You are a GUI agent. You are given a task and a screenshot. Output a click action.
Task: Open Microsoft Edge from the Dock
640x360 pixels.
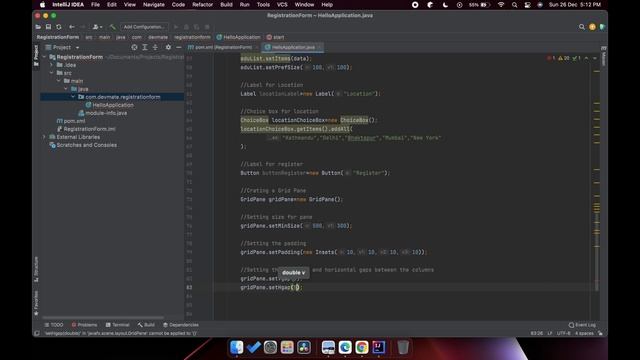point(345,347)
